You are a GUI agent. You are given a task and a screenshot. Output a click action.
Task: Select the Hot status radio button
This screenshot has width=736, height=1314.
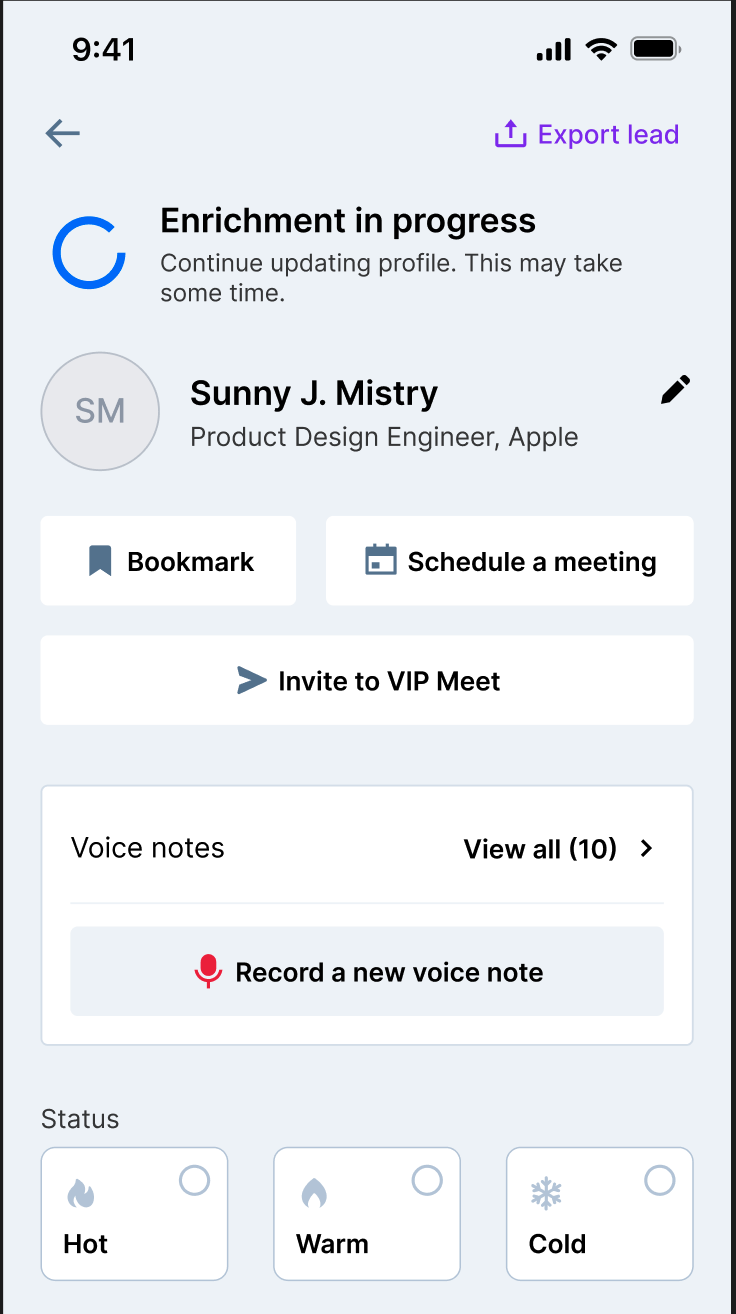tap(194, 1181)
